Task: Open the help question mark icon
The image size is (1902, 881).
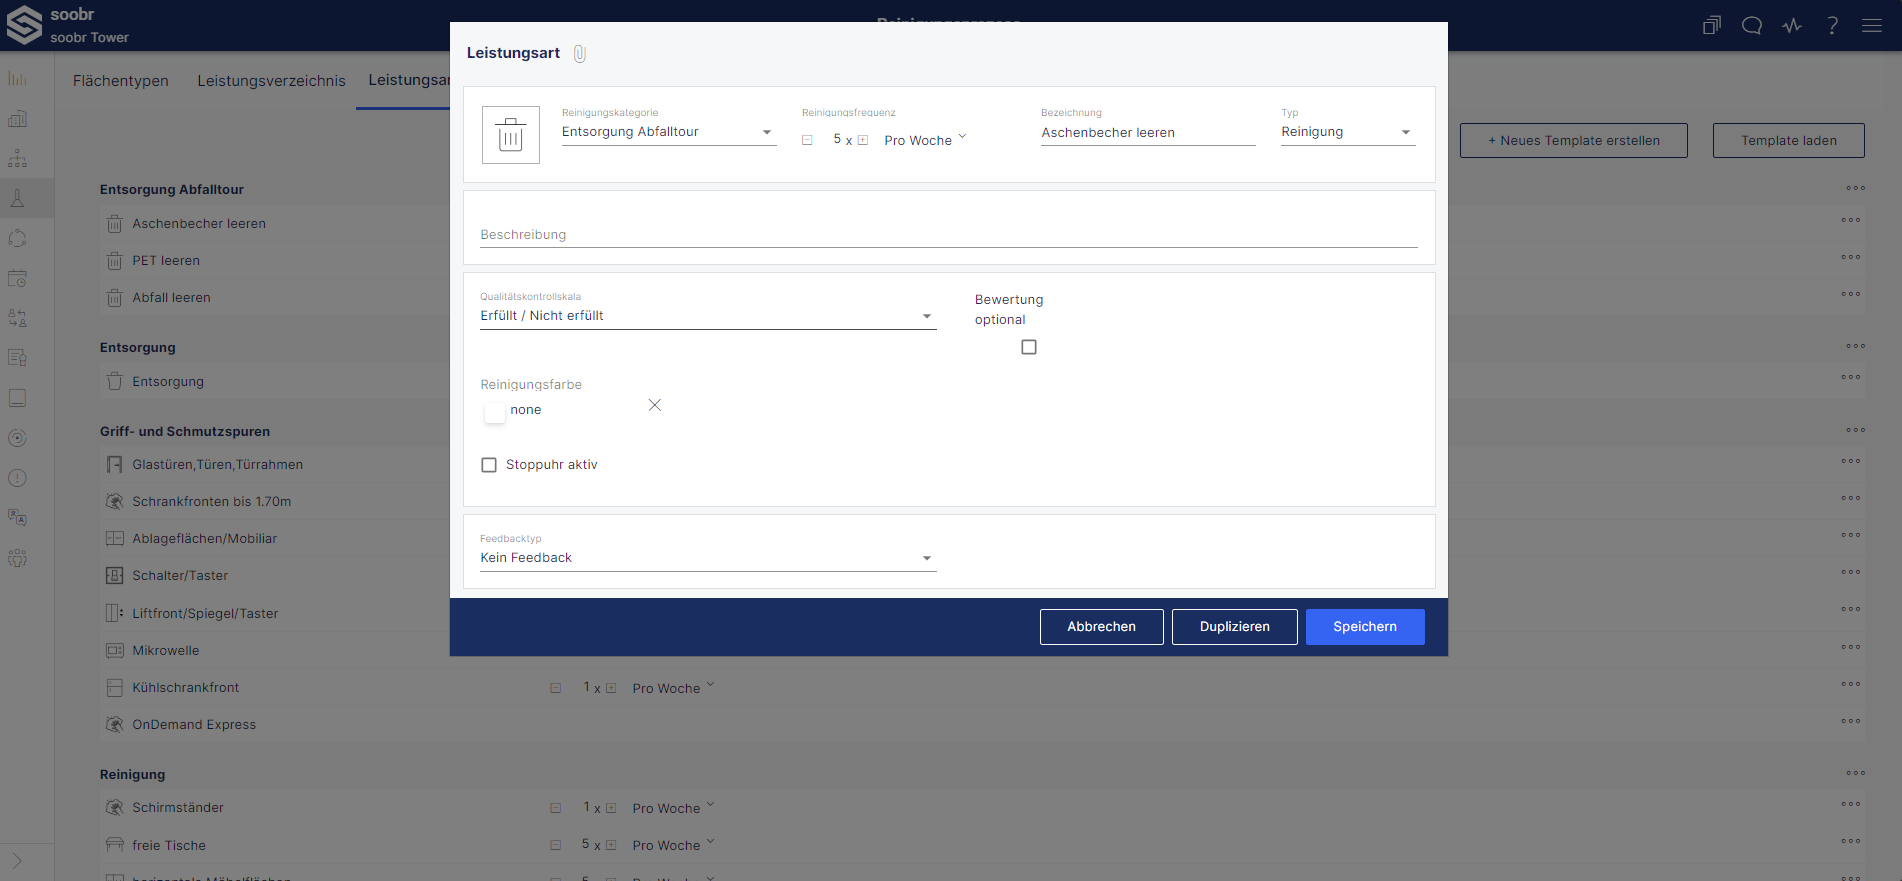Action: (x=1832, y=26)
